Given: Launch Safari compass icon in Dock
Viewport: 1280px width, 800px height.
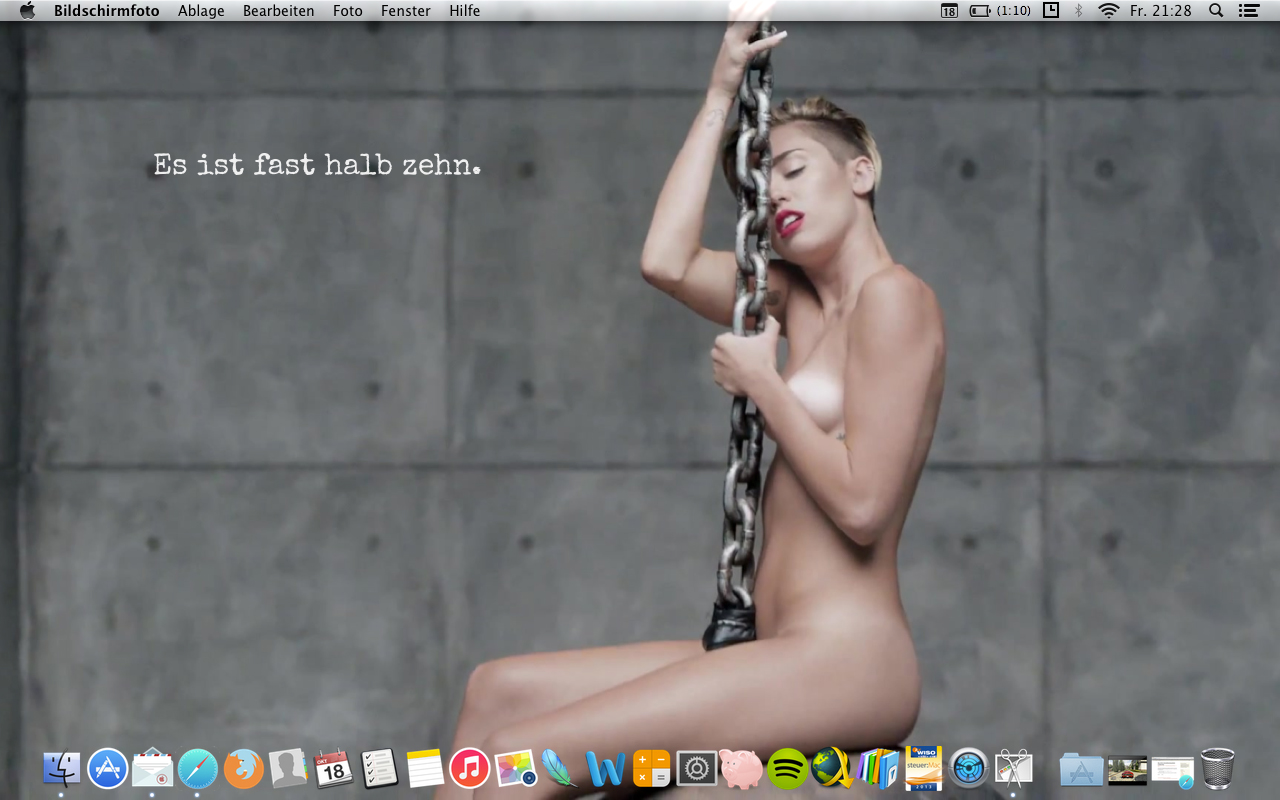Looking at the screenshot, I should [198, 769].
